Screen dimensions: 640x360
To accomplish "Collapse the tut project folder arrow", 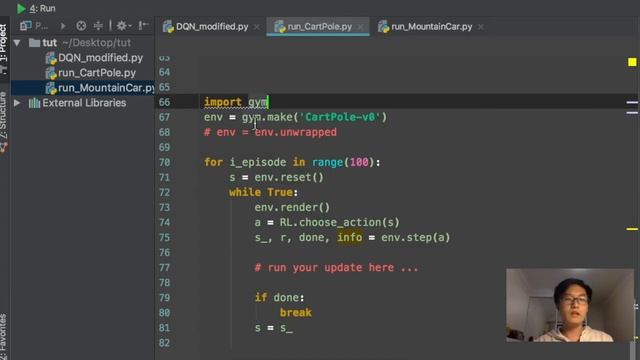I will click(x=17, y=42).
